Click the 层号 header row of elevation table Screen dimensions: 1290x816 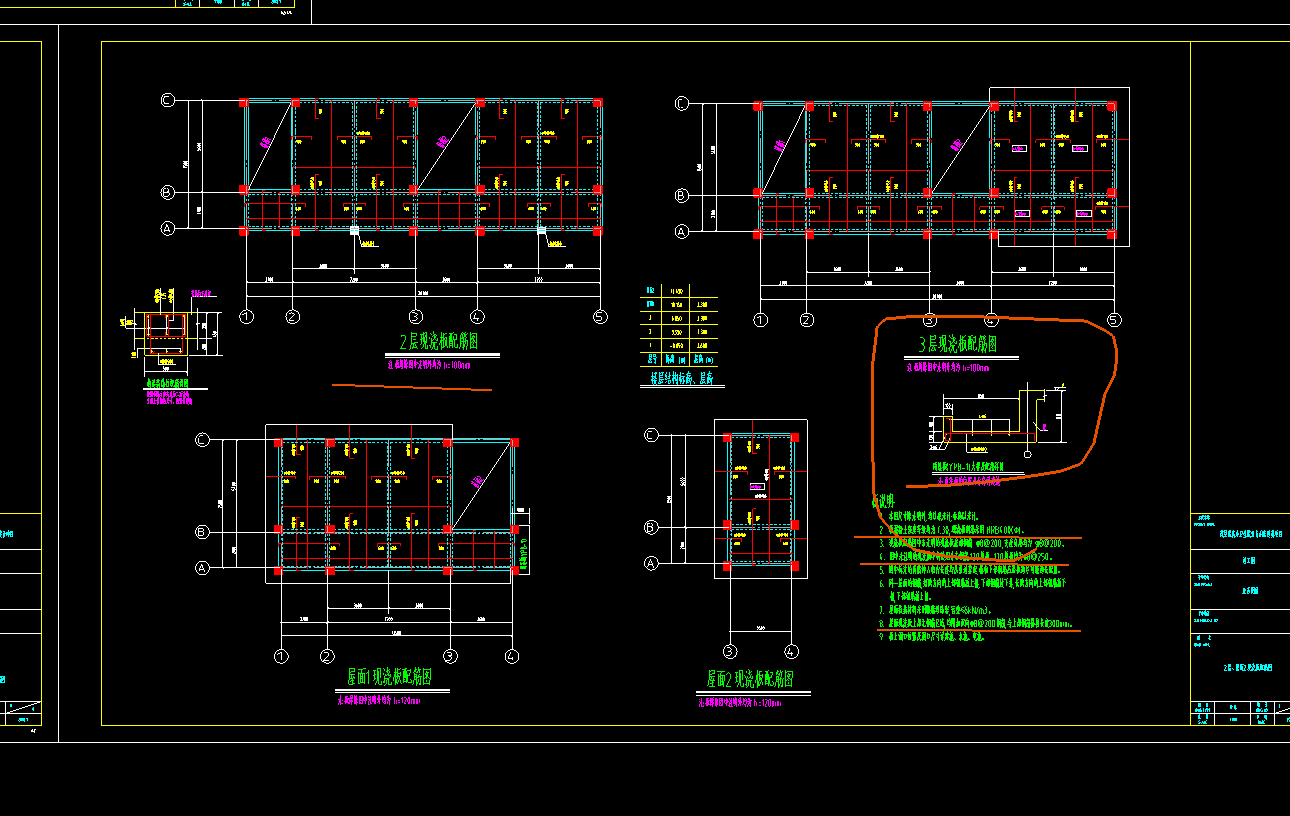(x=680, y=357)
